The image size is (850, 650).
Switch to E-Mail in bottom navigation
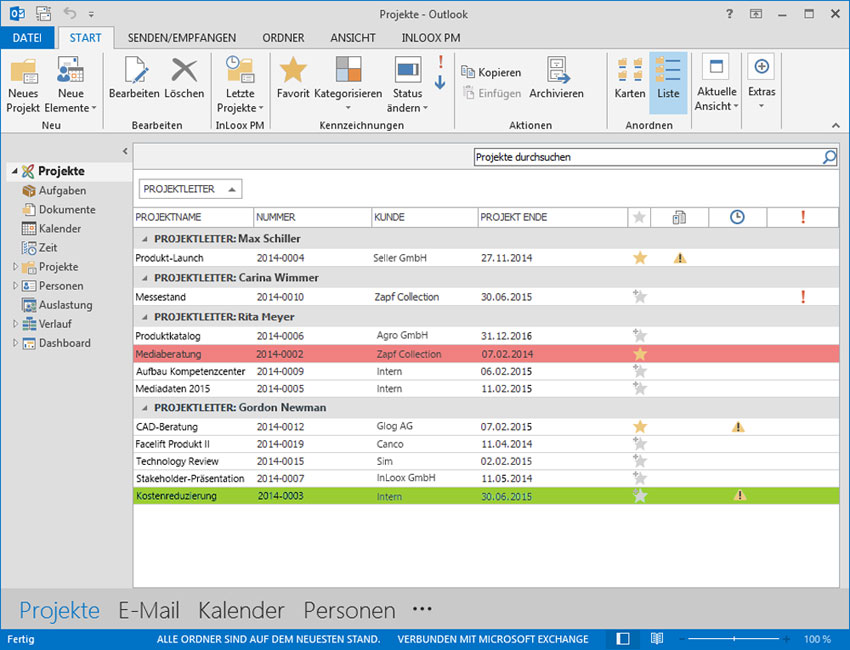149,610
